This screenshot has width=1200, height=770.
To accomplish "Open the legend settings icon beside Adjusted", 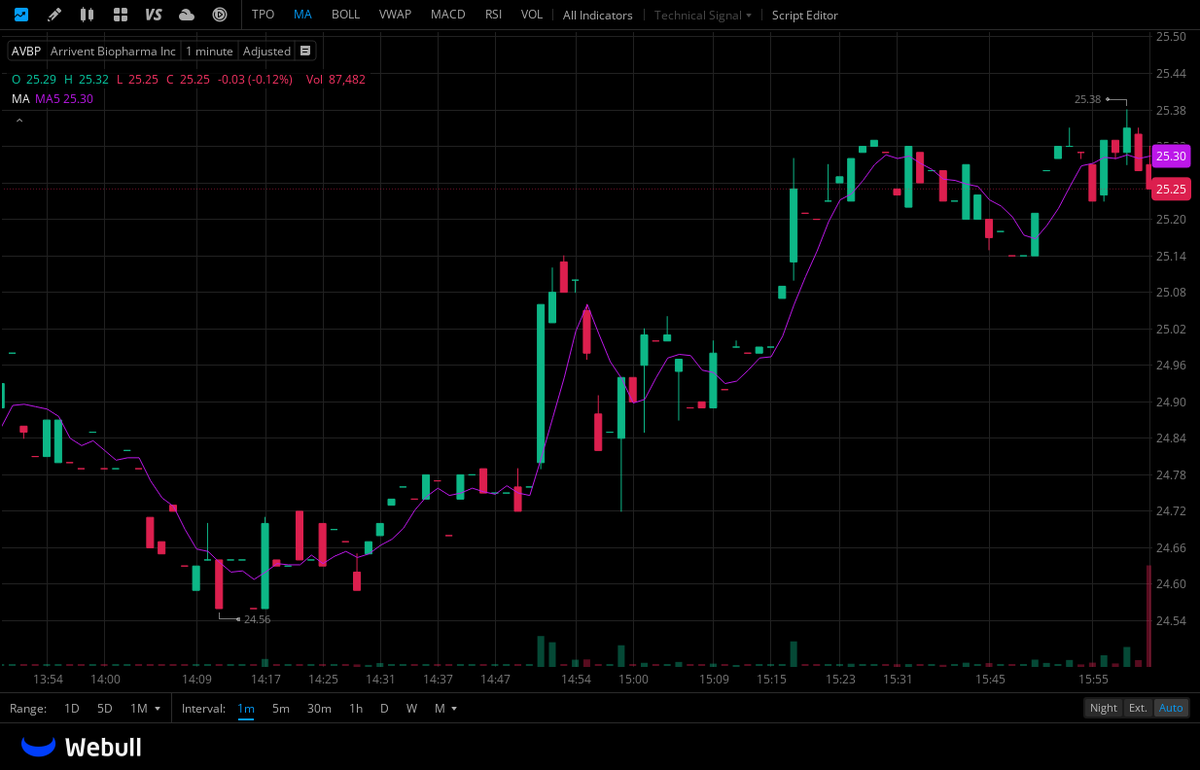I will click(x=305, y=51).
